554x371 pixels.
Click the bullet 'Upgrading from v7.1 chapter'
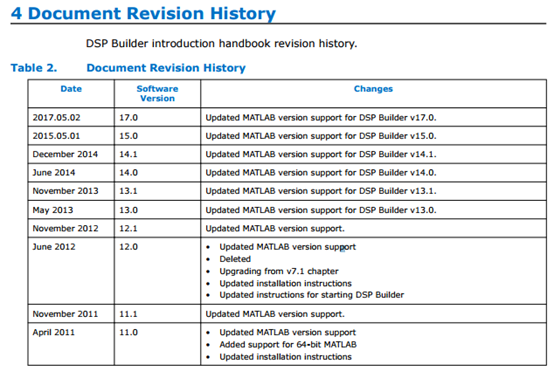[279, 271]
